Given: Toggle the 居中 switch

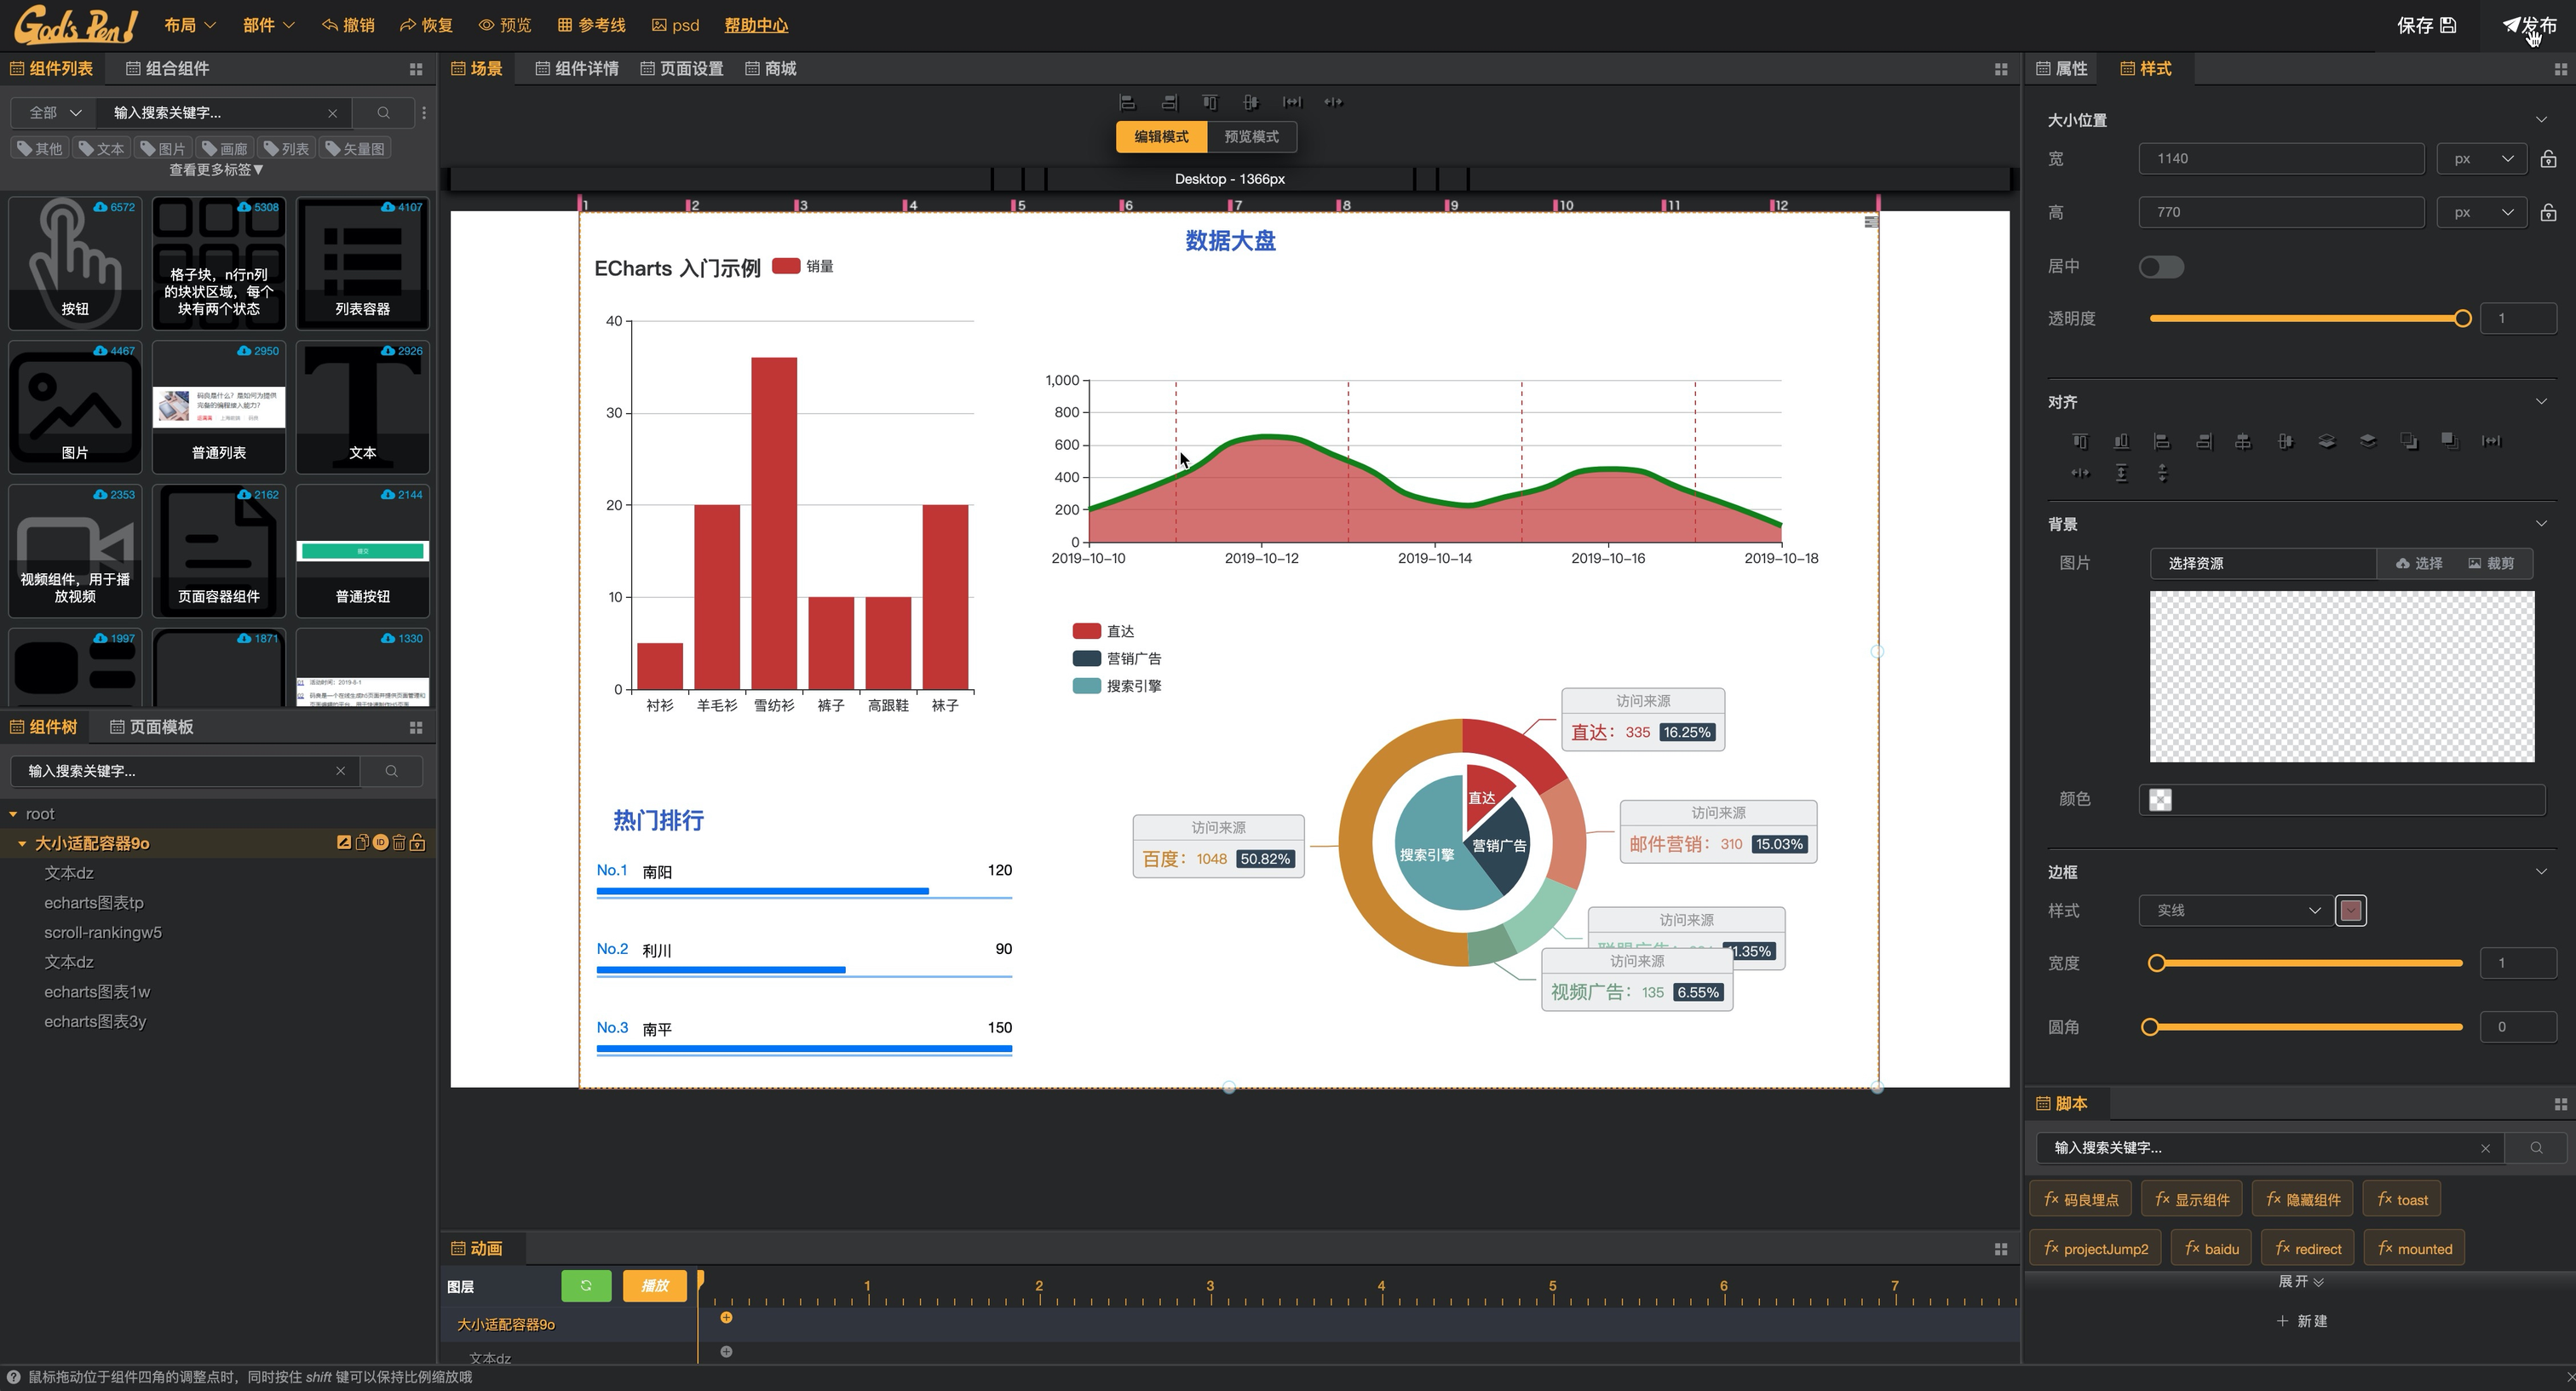Looking at the screenshot, I should point(2161,267).
